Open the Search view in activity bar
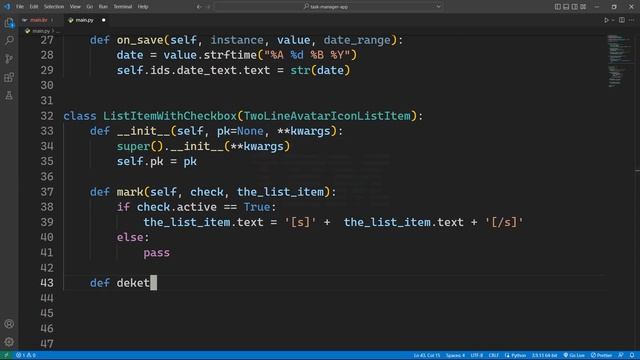 point(9,40)
